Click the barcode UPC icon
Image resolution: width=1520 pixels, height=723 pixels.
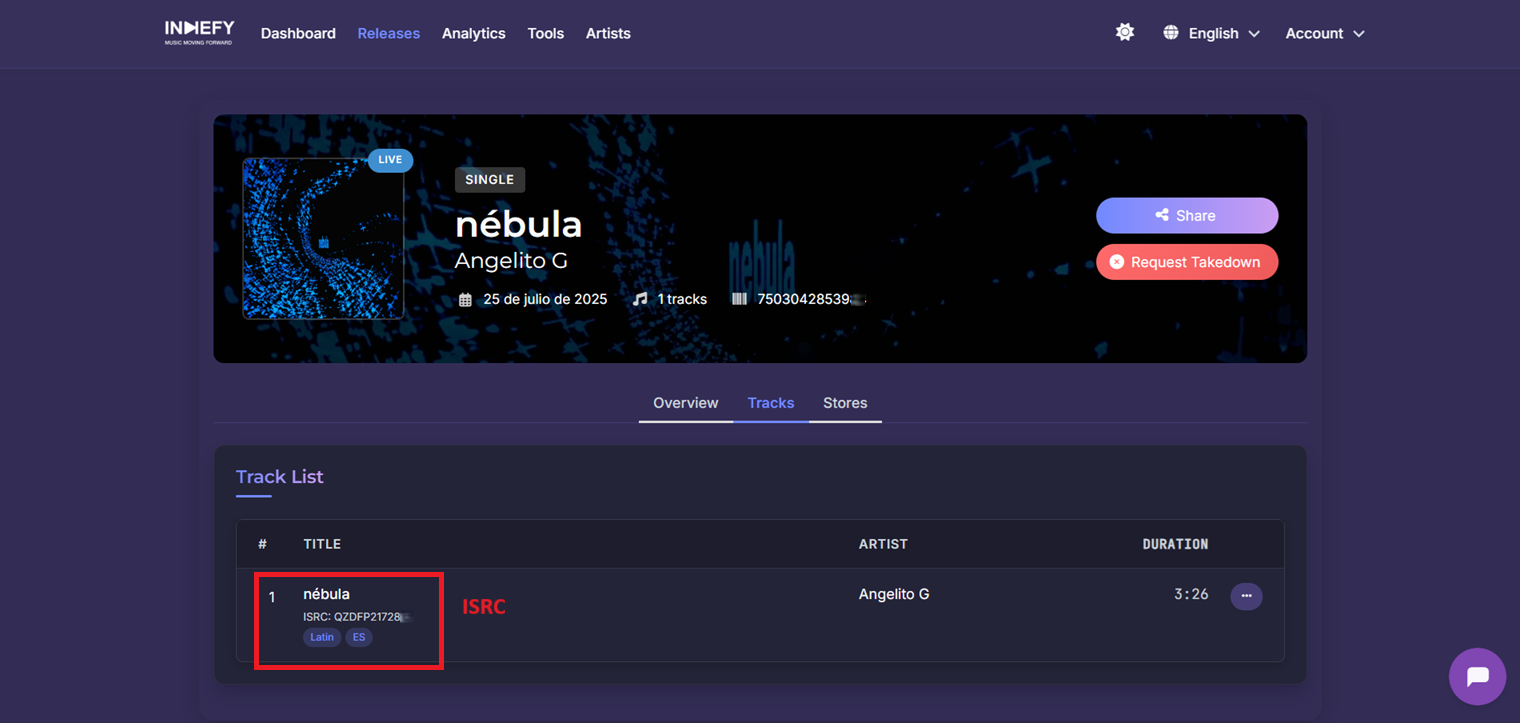(739, 299)
